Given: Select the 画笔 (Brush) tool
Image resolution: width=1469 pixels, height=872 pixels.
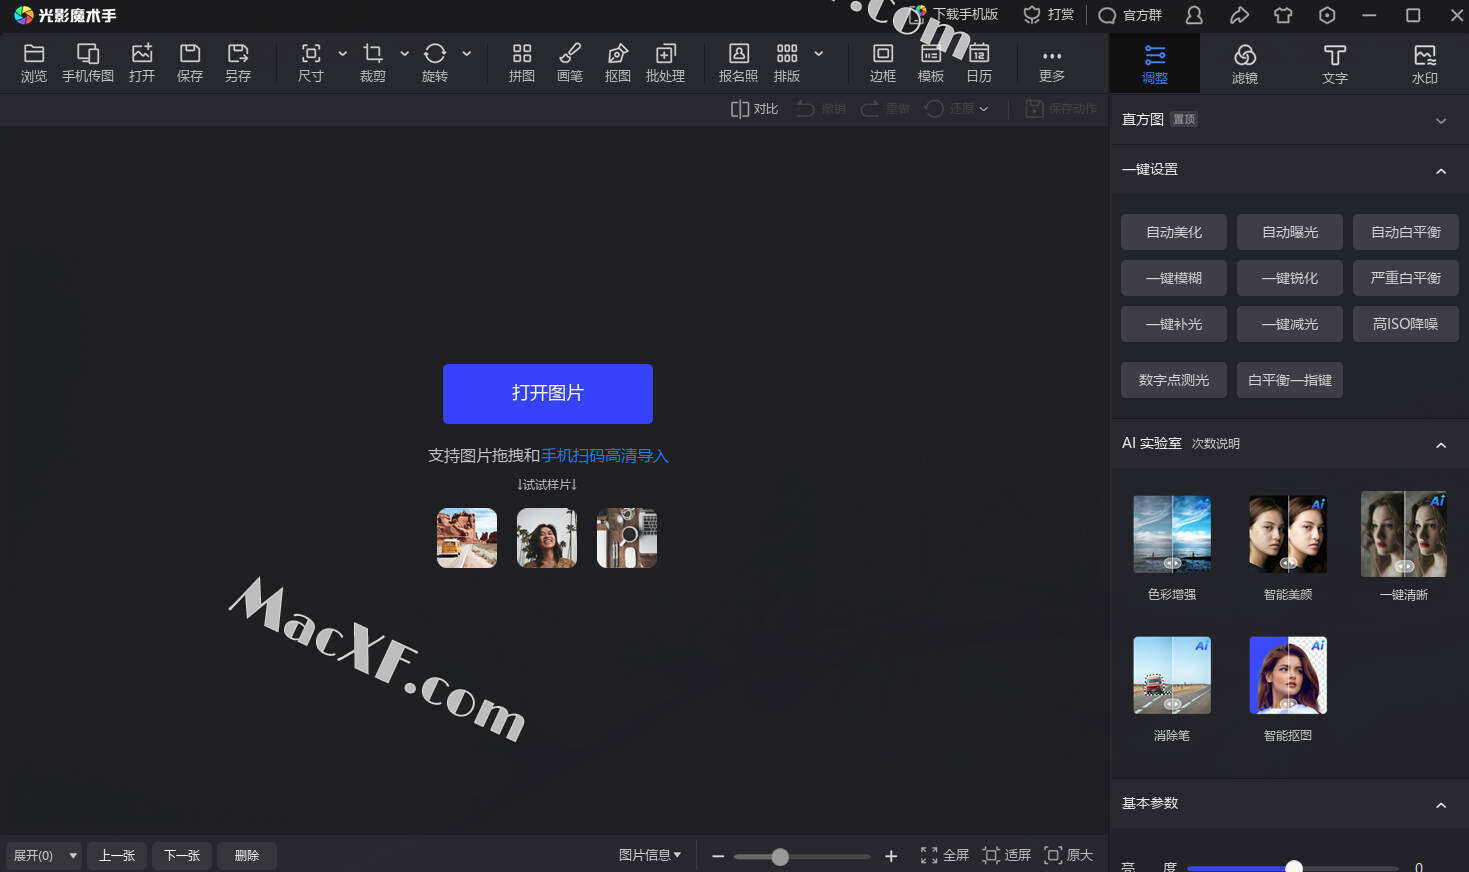Looking at the screenshot, I should point(569,62).
